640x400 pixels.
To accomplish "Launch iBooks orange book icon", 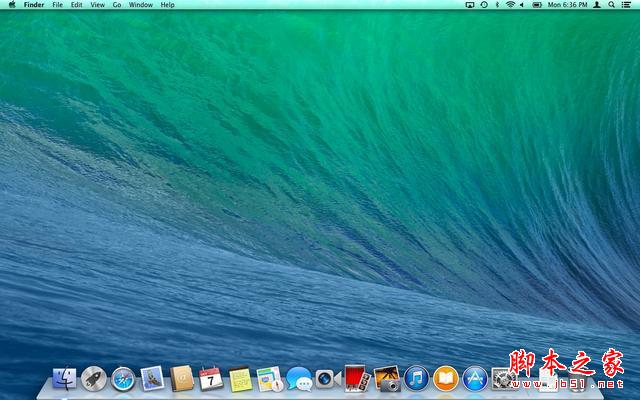I will (446, 378).
